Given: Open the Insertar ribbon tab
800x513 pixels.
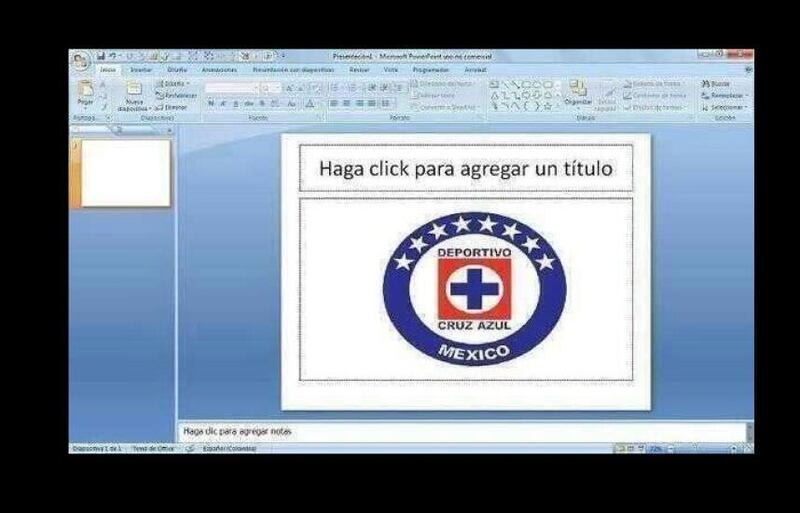Looking at the screenshot, I should (x=141, y=70).
